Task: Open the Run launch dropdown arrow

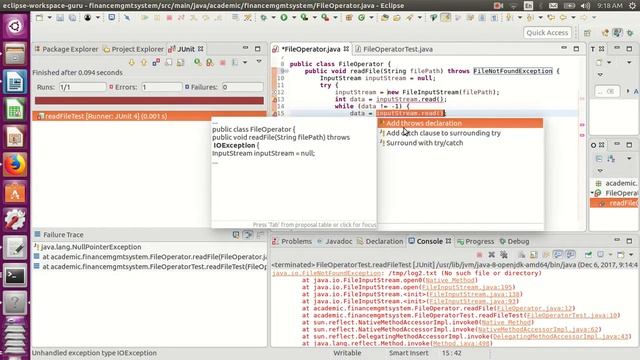Action: pyautogui.click(x=293, y=18)
